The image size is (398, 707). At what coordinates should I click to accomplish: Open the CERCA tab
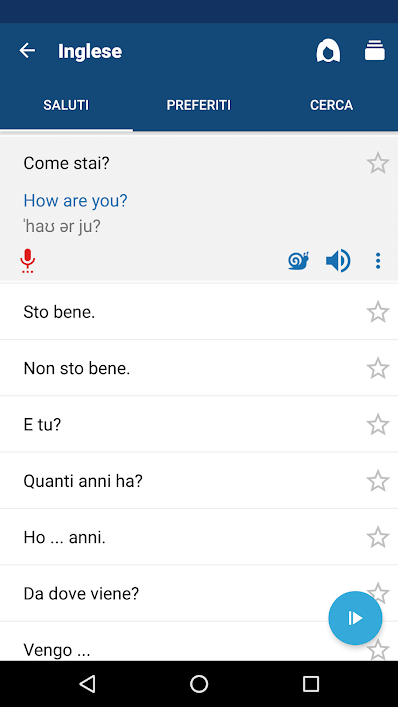coord(331,106)
